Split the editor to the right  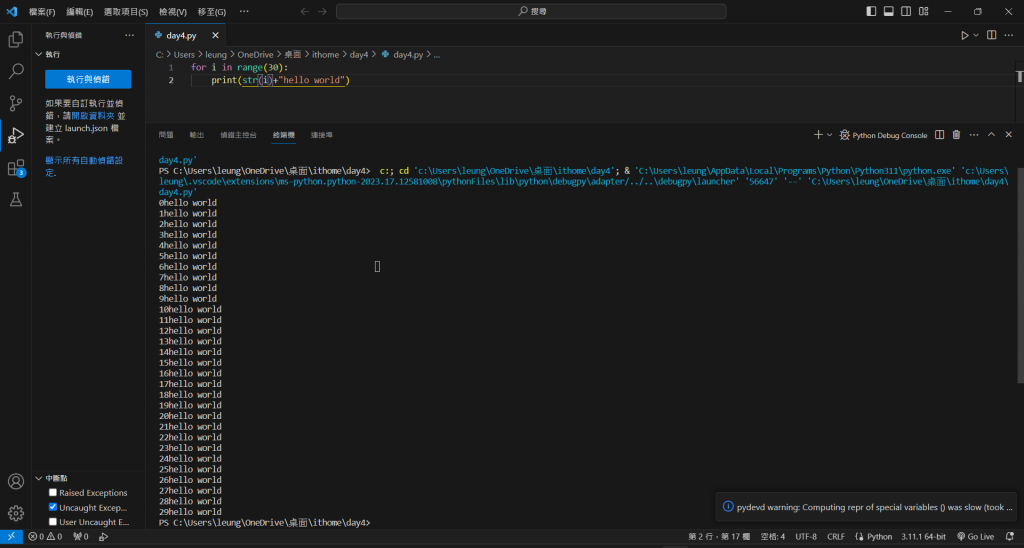pos(991,35)
